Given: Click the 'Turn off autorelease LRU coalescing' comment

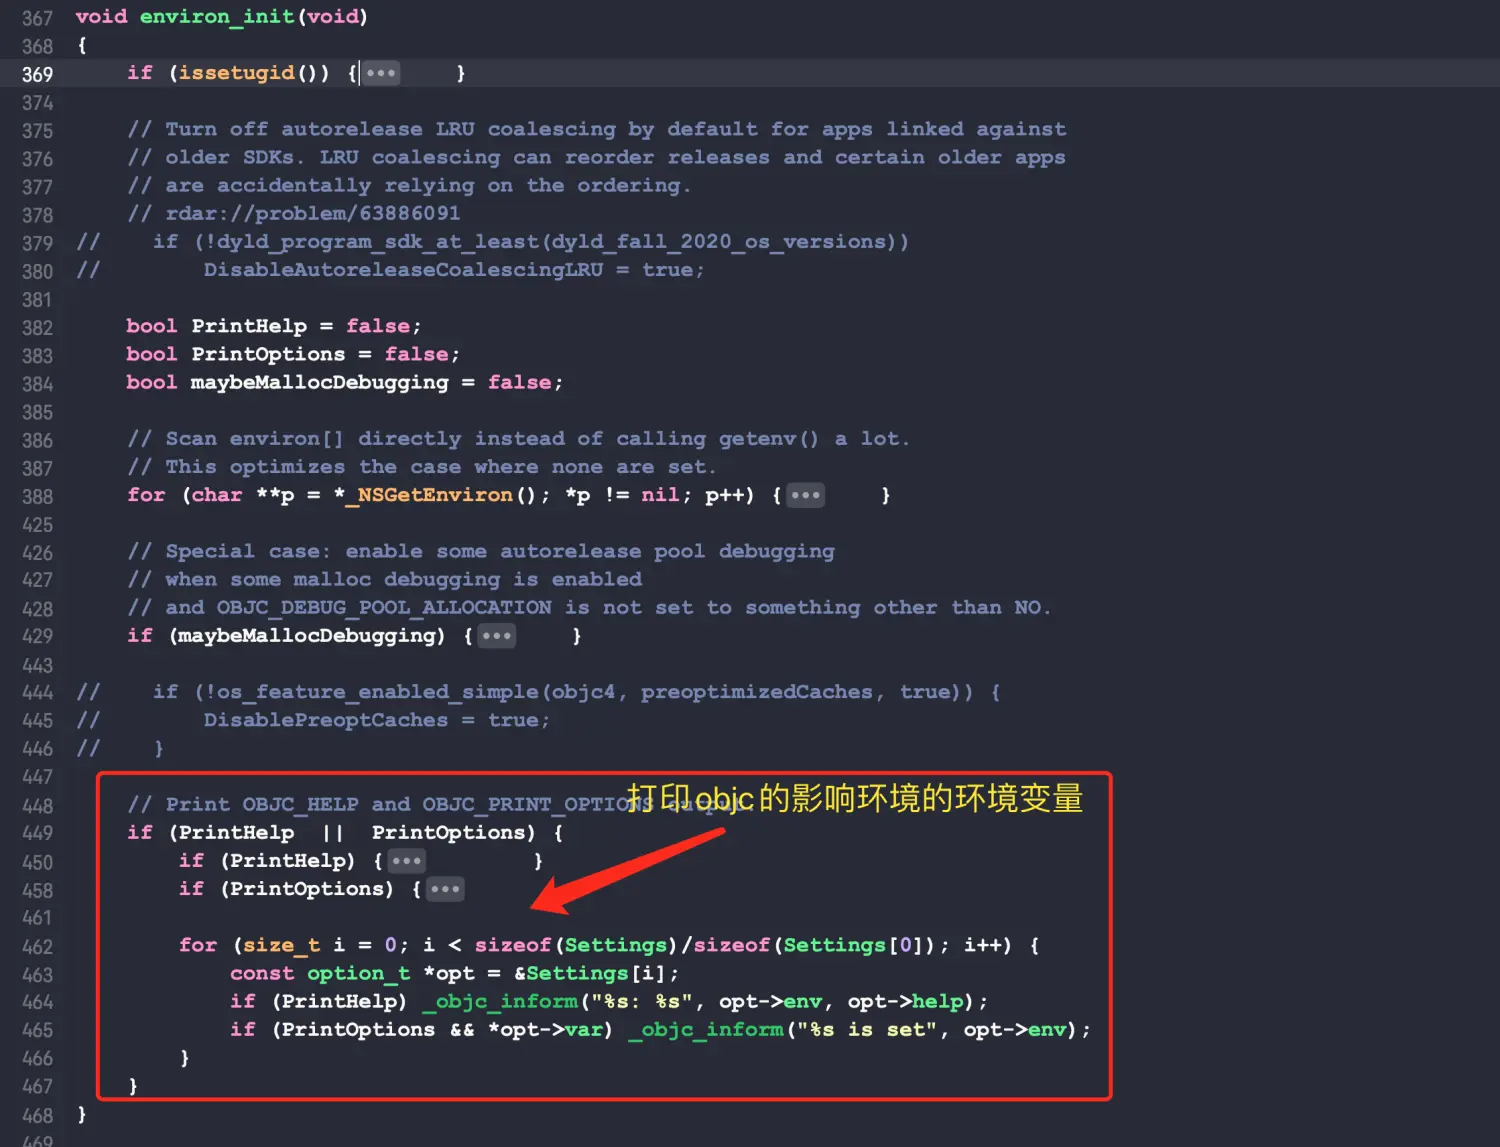Looking at the screenshot, I should (x=596, y=129).
